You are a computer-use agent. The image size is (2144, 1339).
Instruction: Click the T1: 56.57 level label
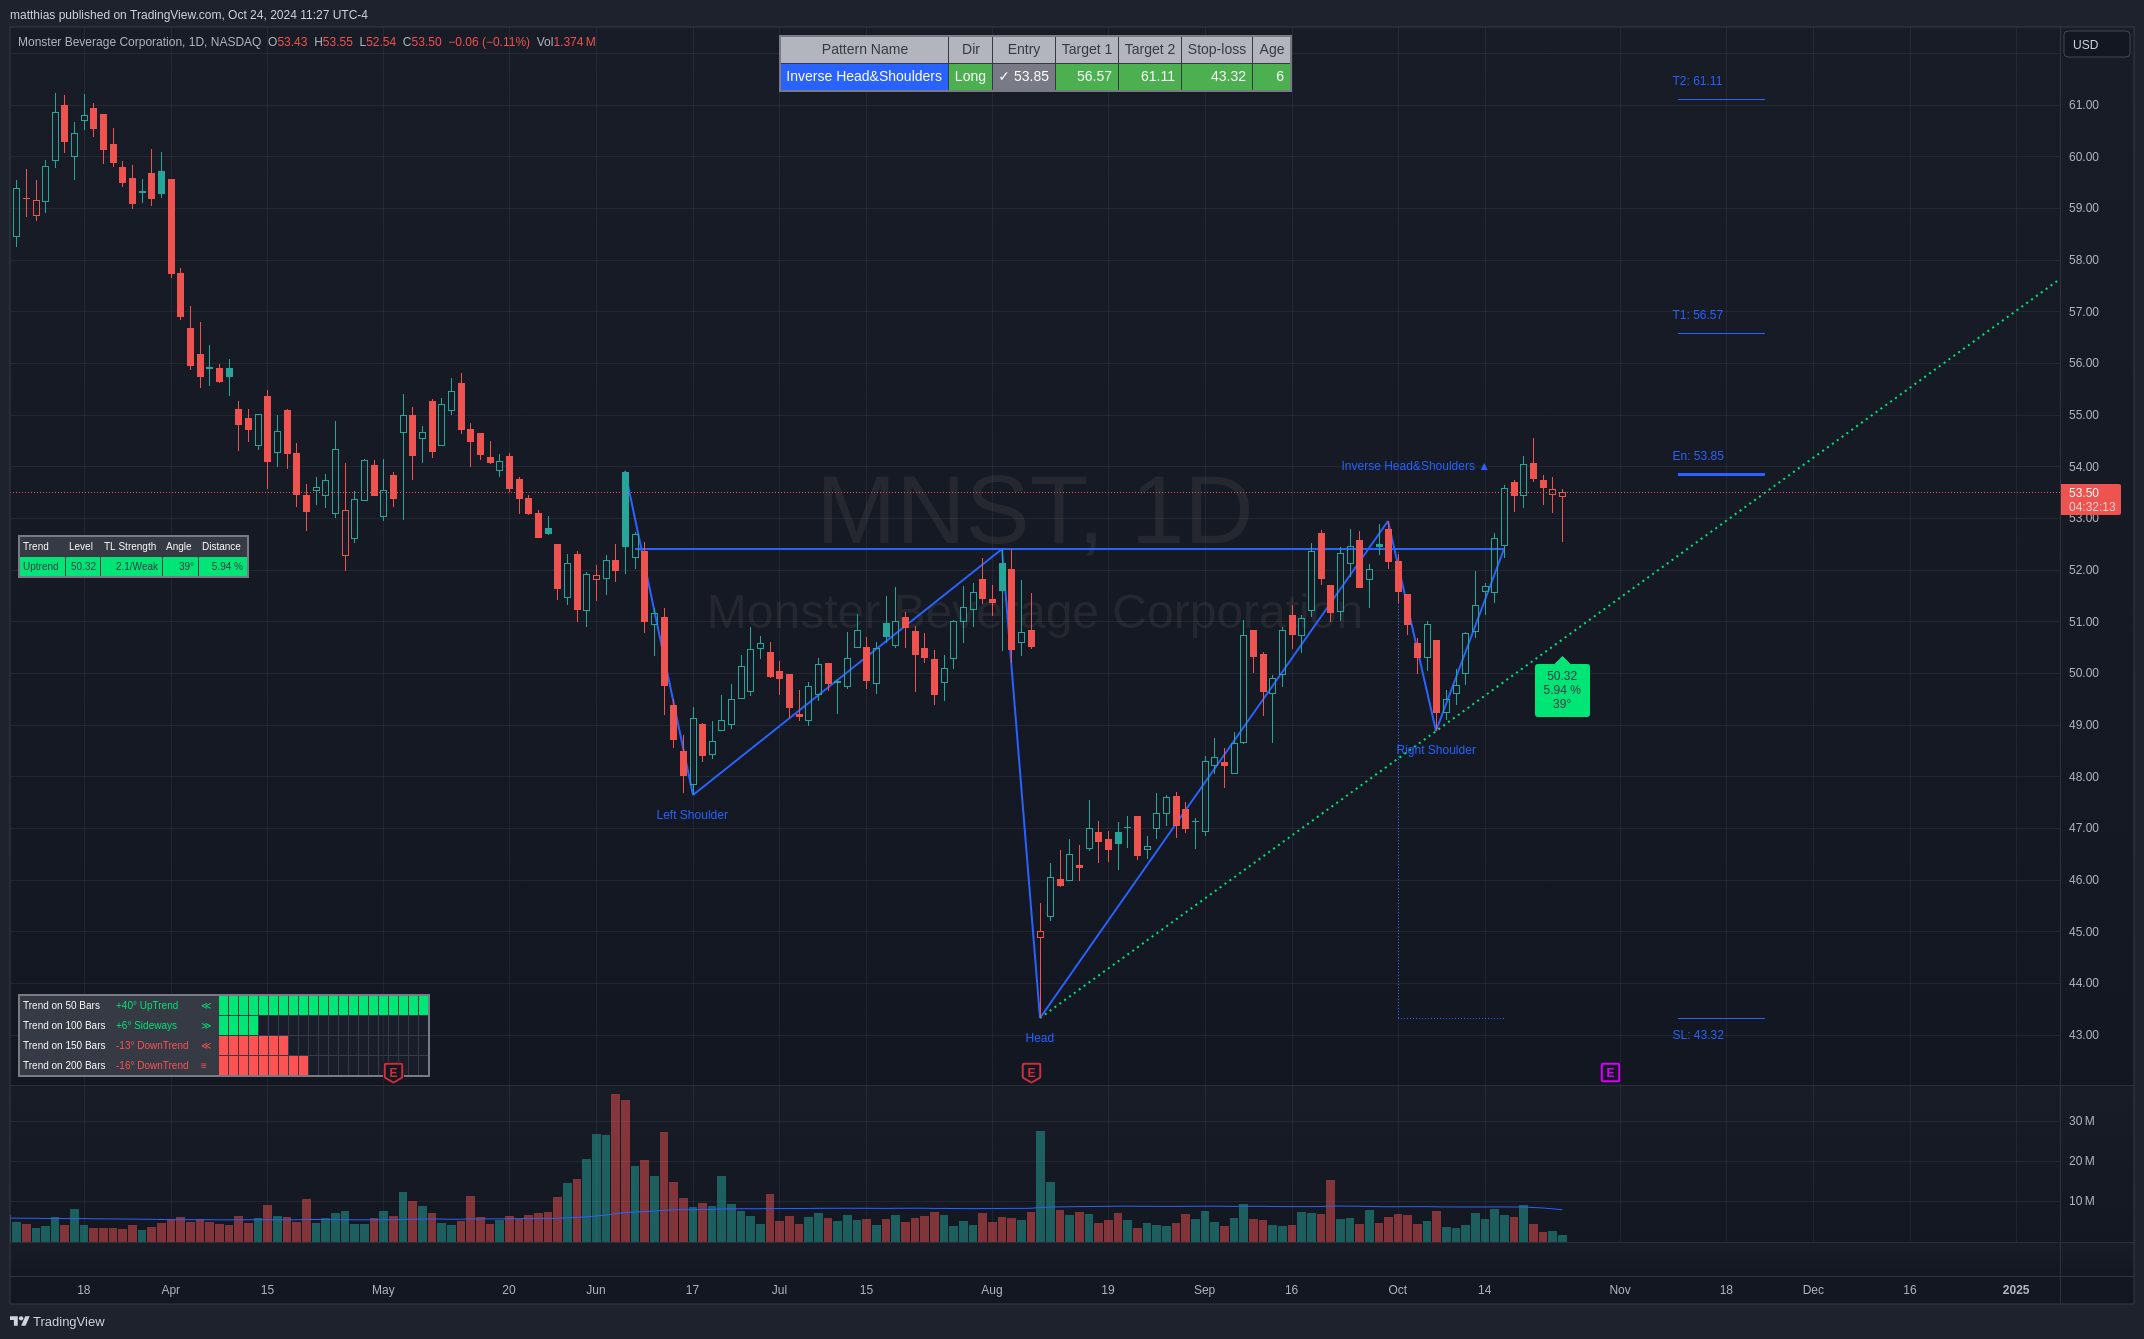[1697, 315]
